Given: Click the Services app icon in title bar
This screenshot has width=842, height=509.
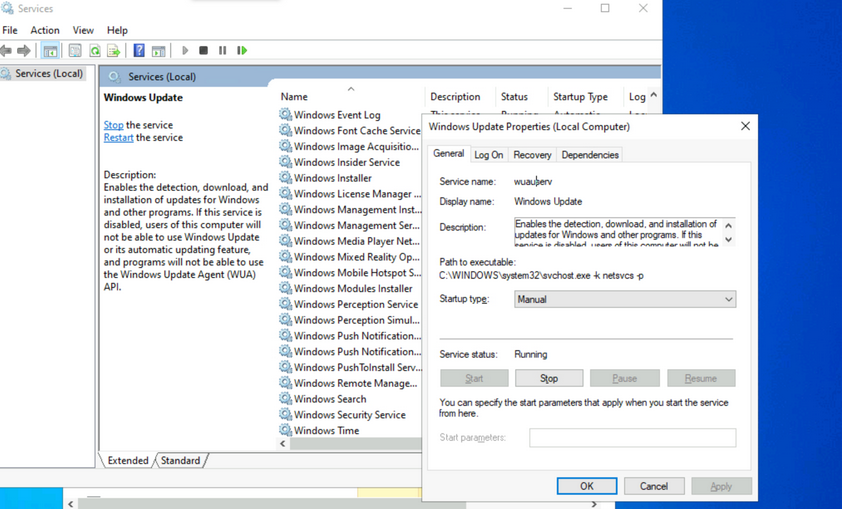Looking at the screenshot, I should 6,8.
